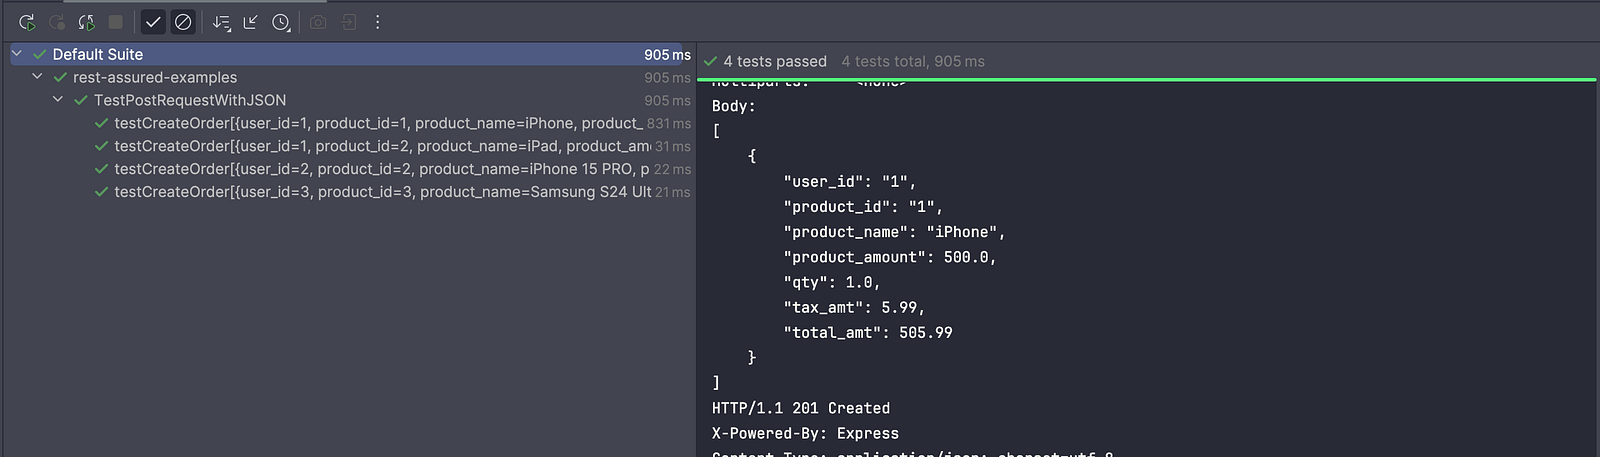Click passed checkmark beside rest-assured-examples
This screenshot has height=457, width=1600.
tap(60, 77)
